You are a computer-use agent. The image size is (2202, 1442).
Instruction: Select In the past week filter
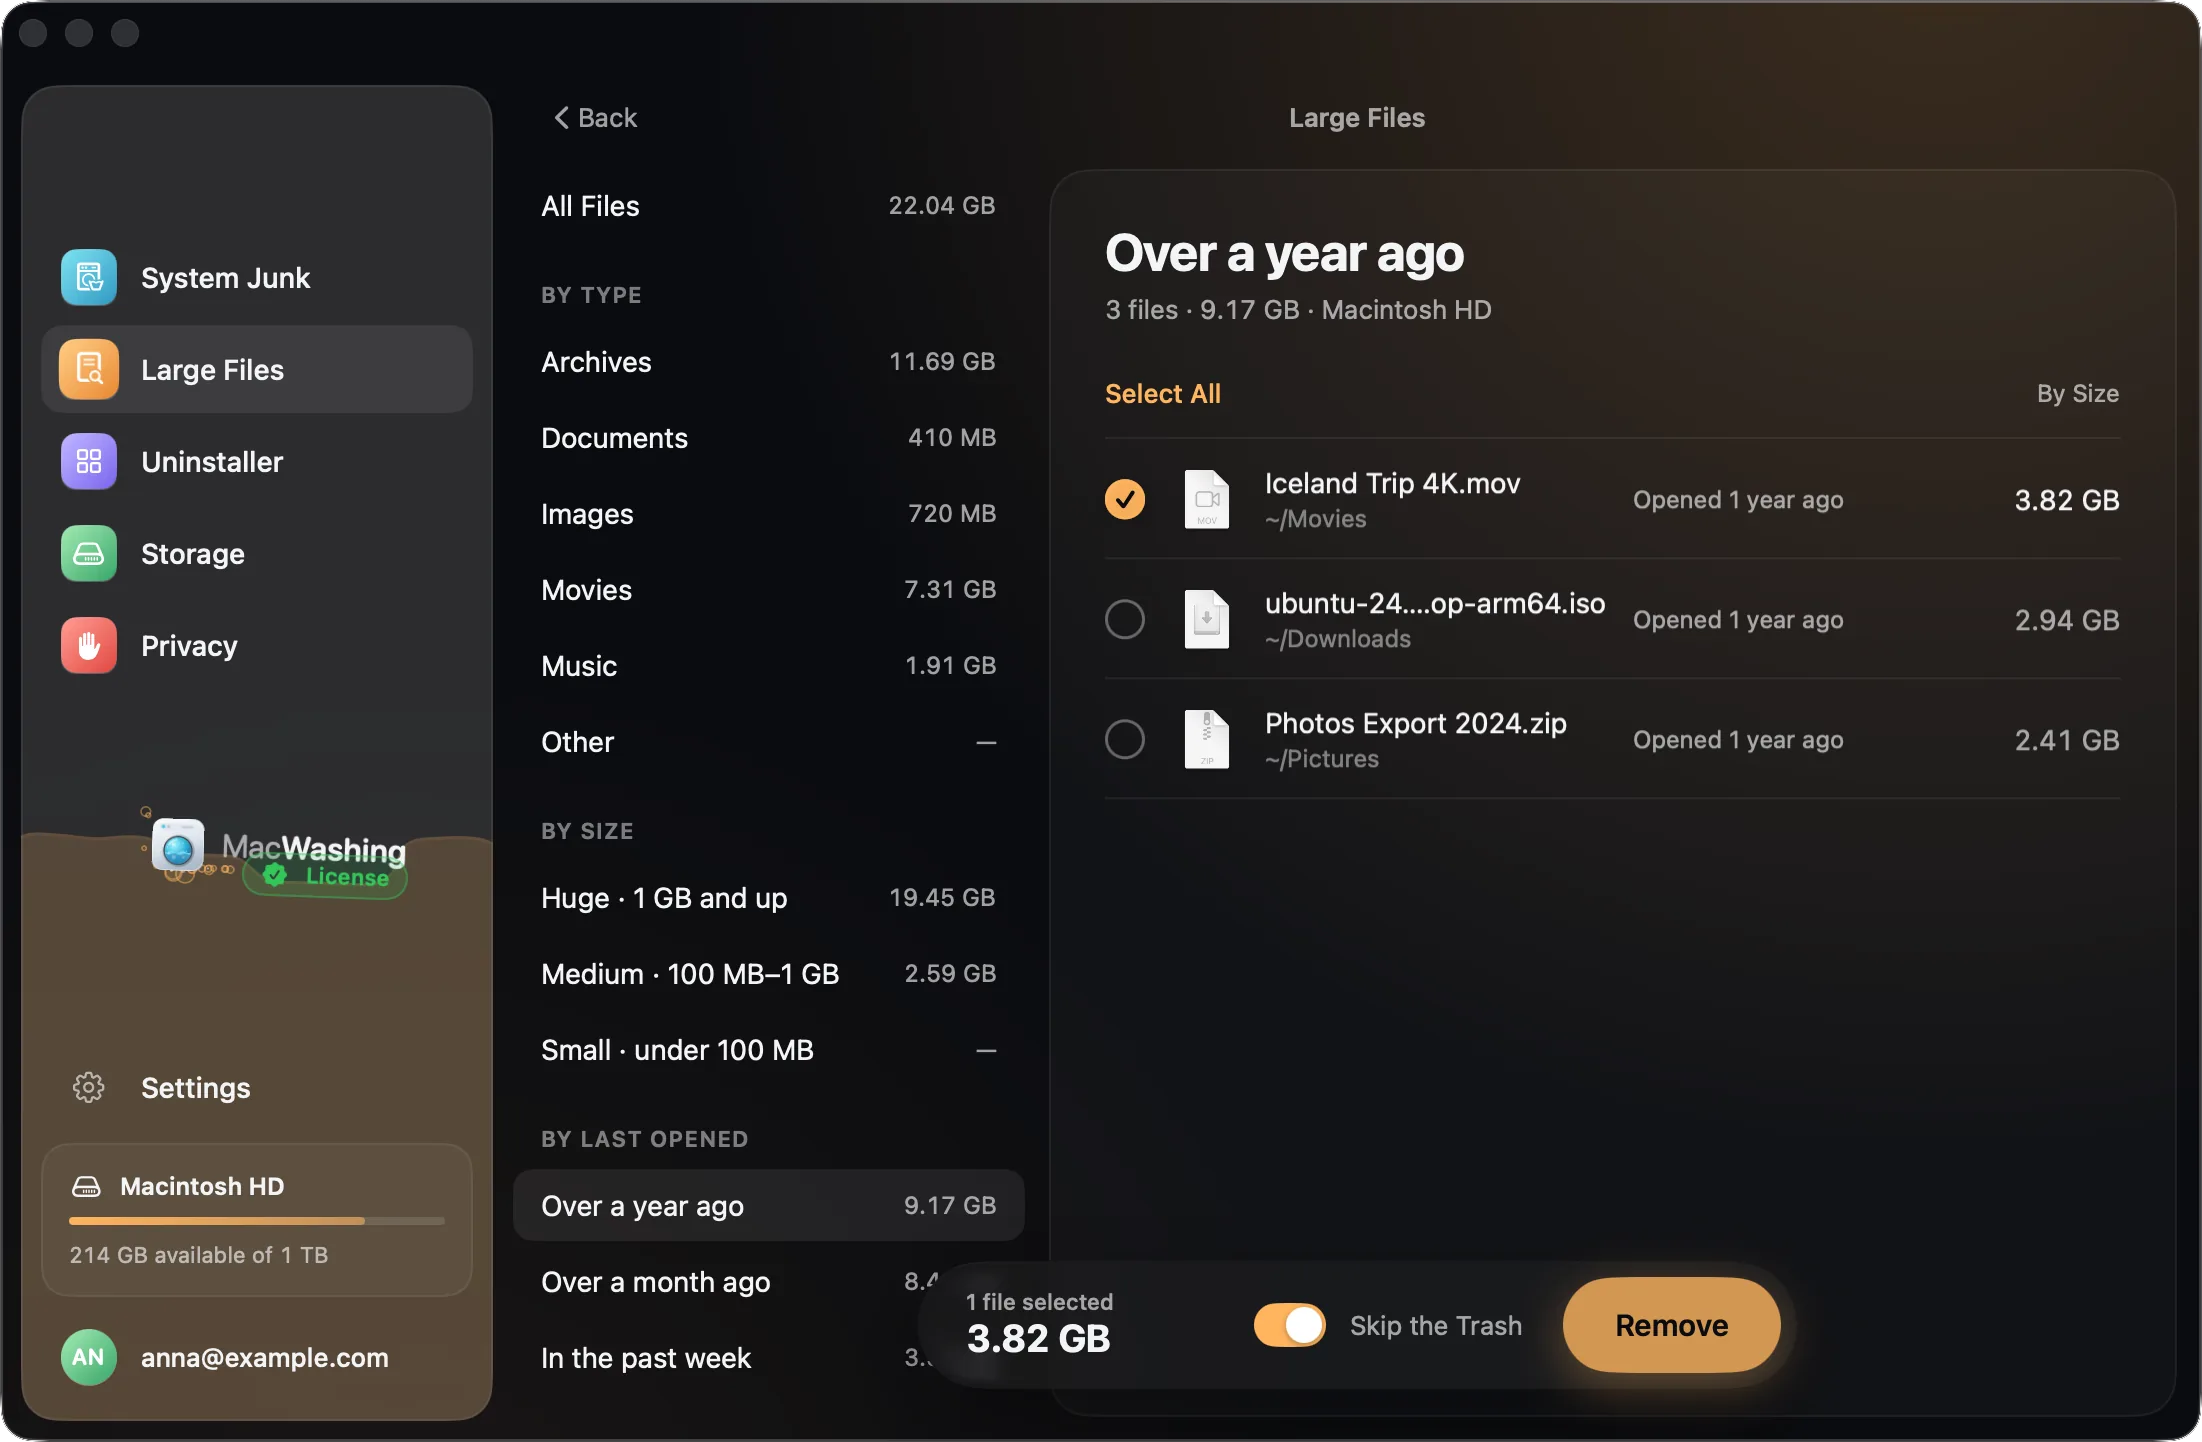click(x=768, y=1358)
